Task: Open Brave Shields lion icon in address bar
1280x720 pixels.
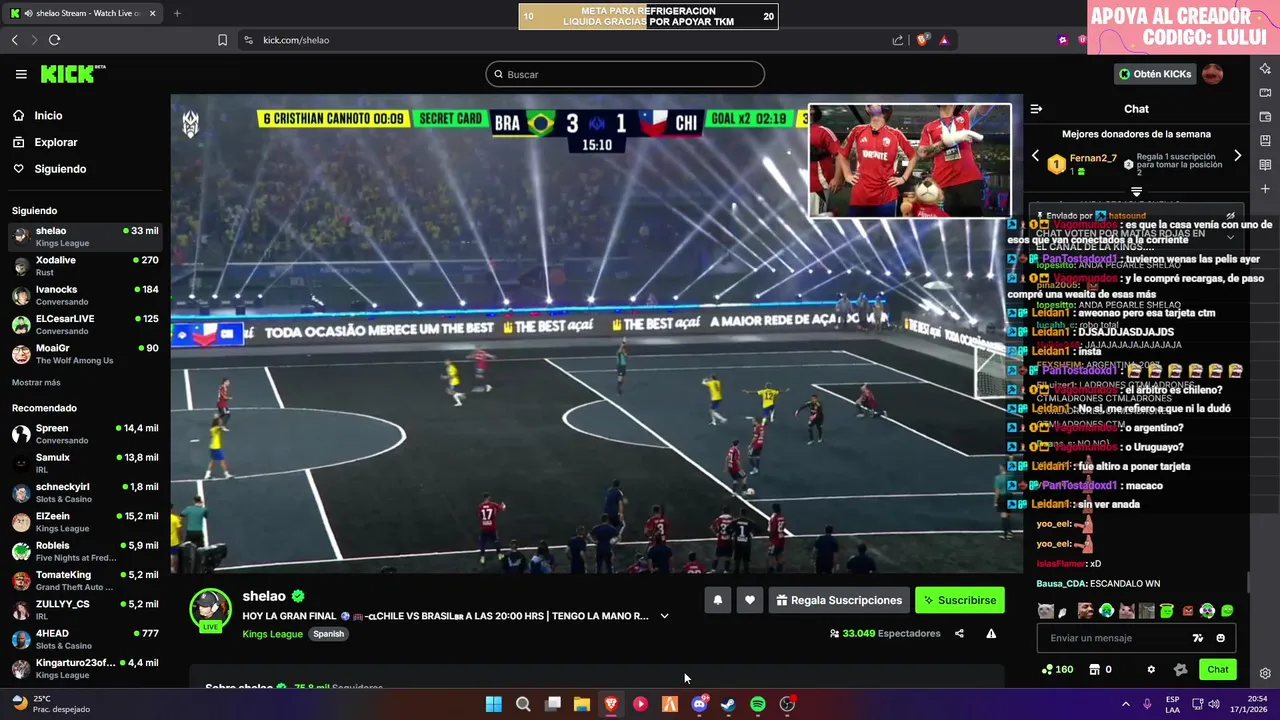Action: (922, 40)
